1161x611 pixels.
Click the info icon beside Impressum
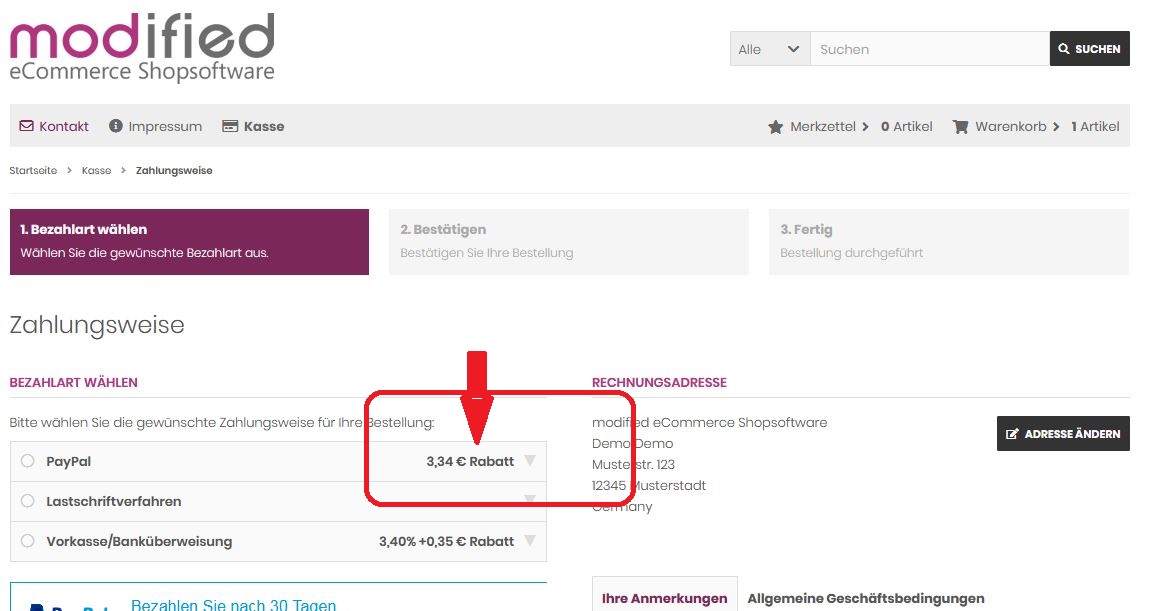tap(116, 126)
